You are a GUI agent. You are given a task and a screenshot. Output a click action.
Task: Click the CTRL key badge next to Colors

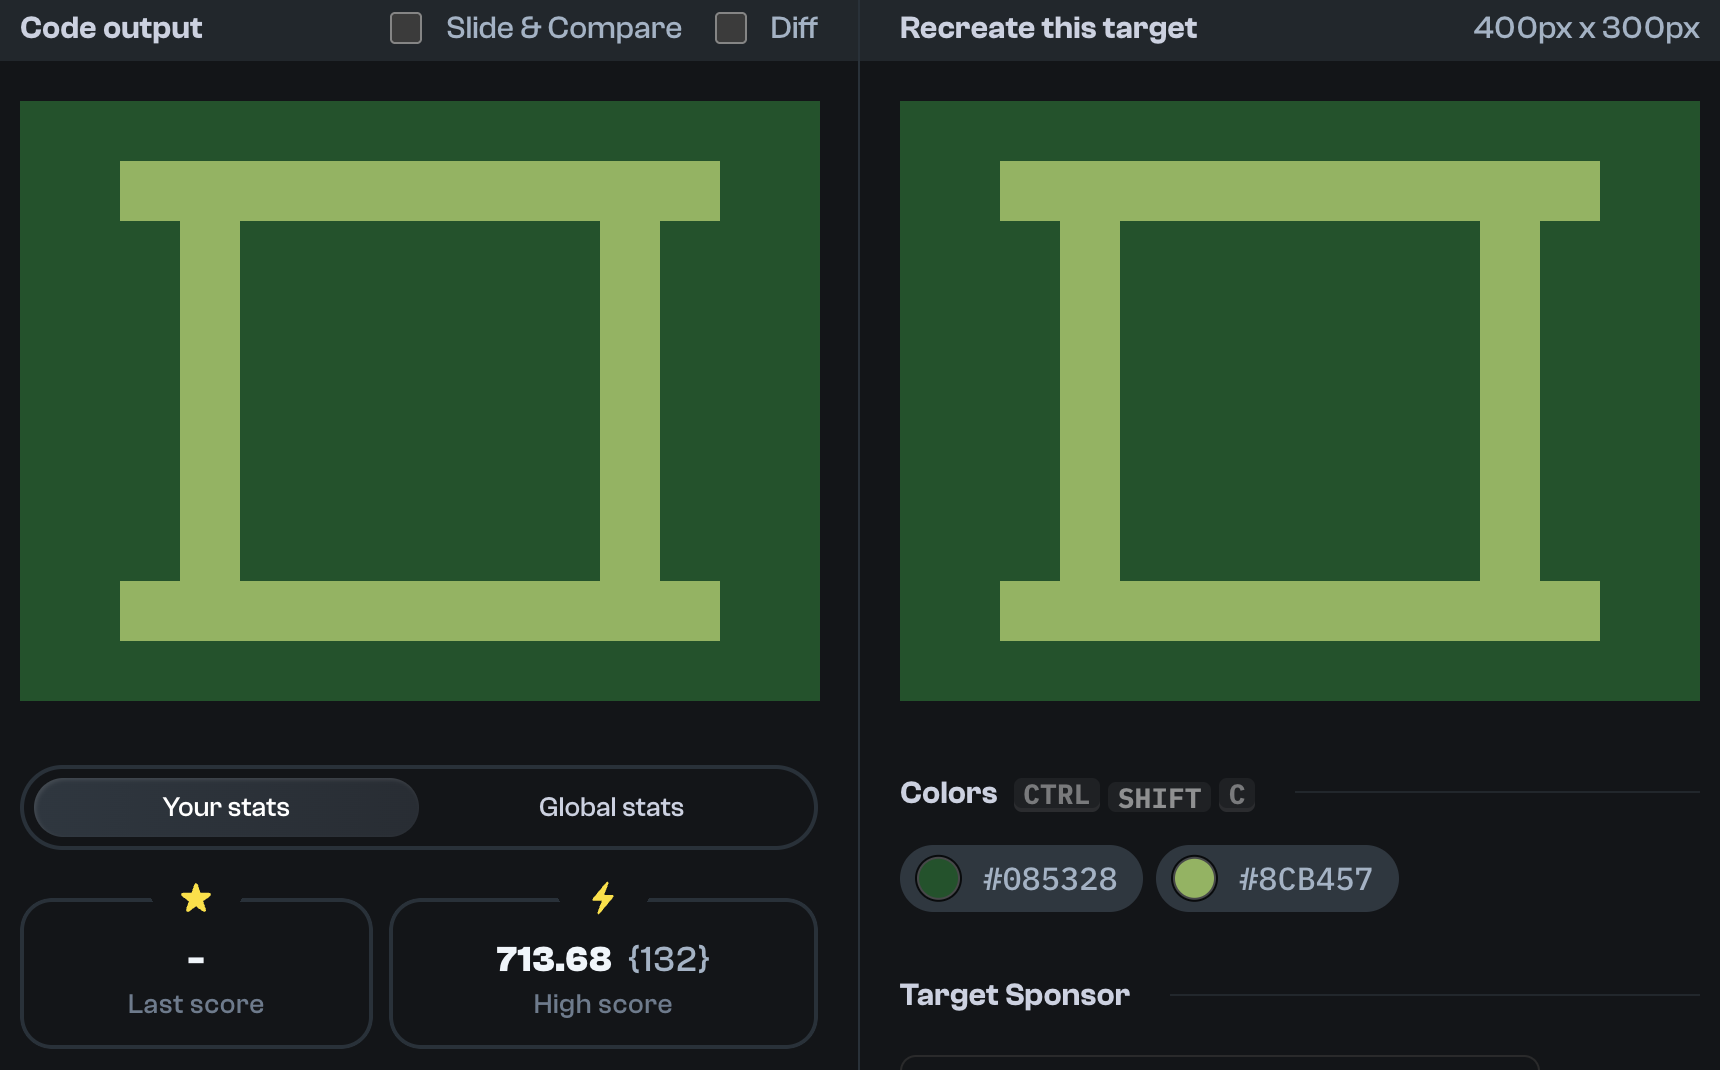1056,795
